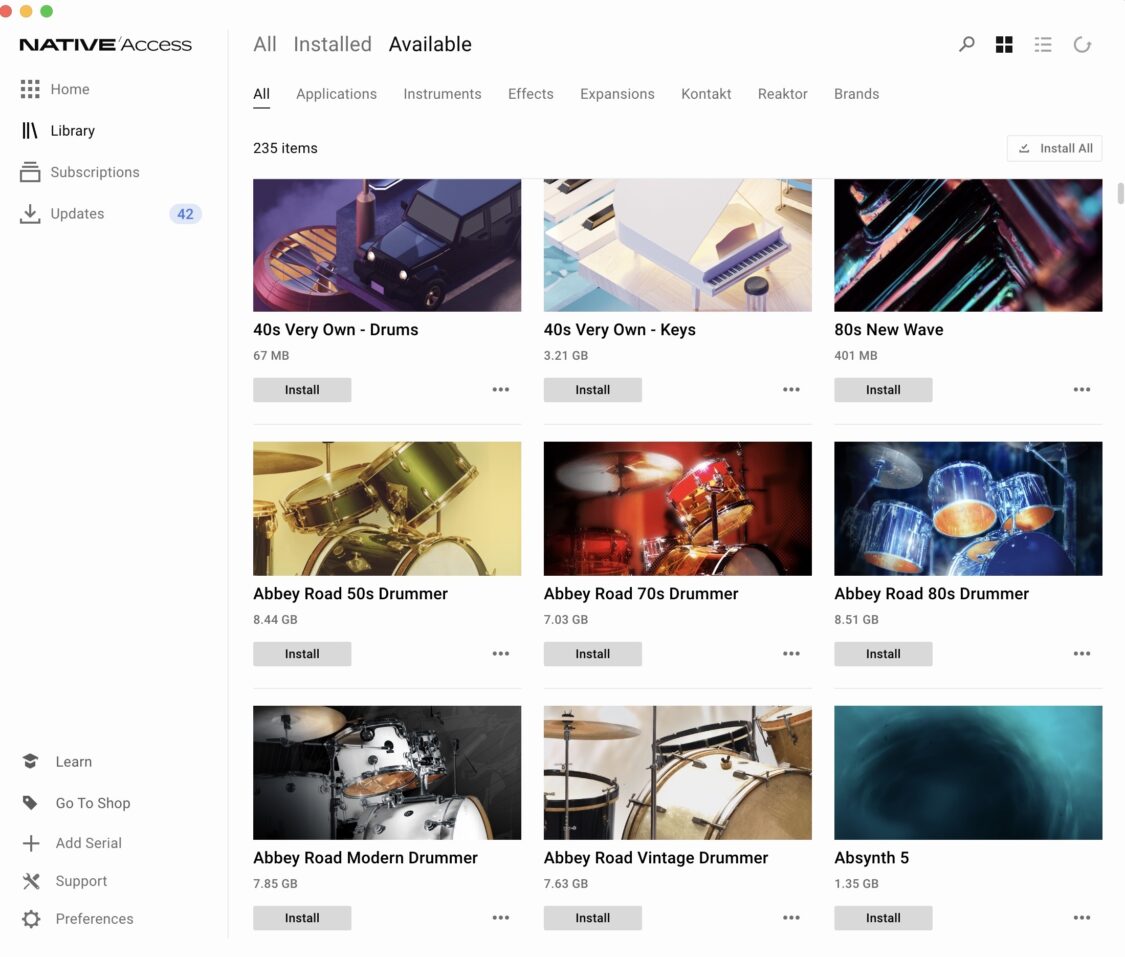Switch to grid view layout

tap(1004, 45)
